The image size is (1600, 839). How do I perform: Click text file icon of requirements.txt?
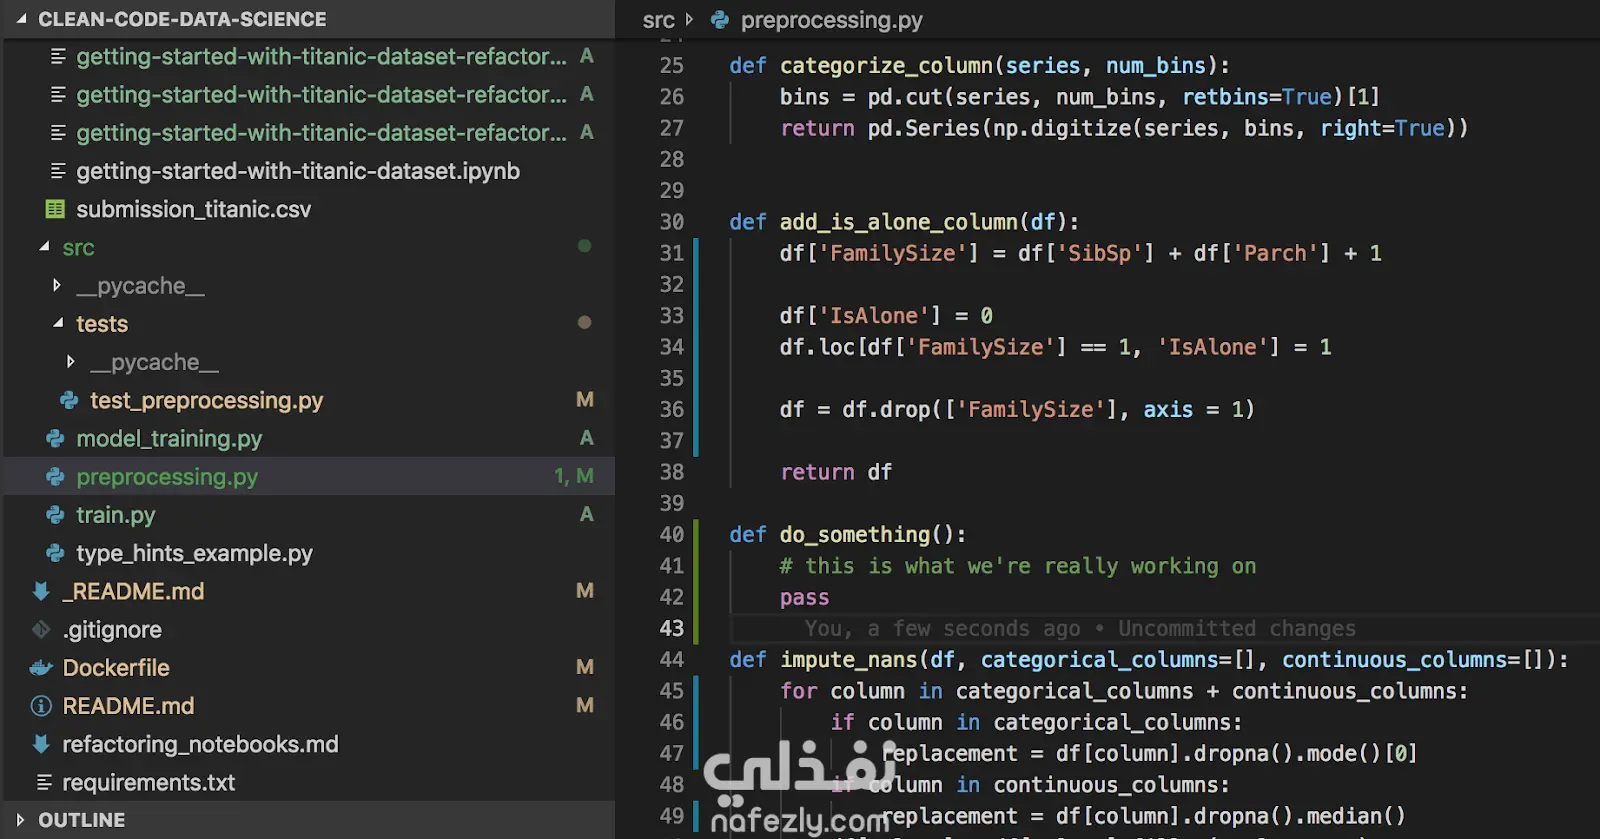[x=44, y=782]
